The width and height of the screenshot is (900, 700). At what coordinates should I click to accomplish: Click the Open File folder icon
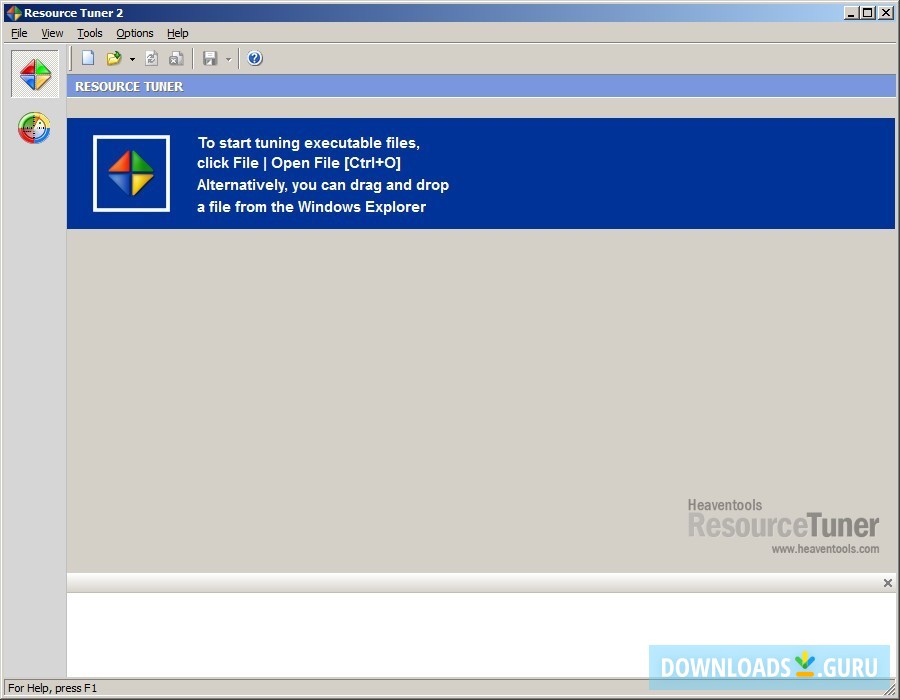[113, 58]
